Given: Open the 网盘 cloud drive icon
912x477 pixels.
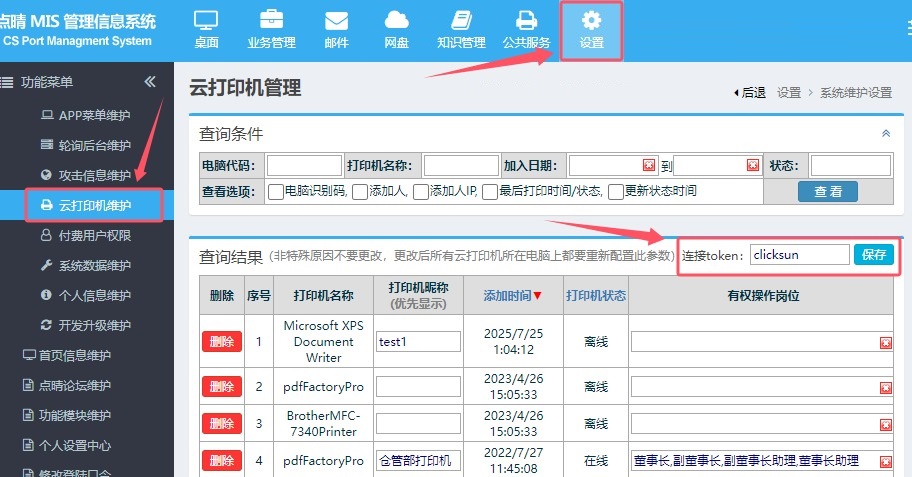Looking at the screenshot, I should click(x=396, y=28).
